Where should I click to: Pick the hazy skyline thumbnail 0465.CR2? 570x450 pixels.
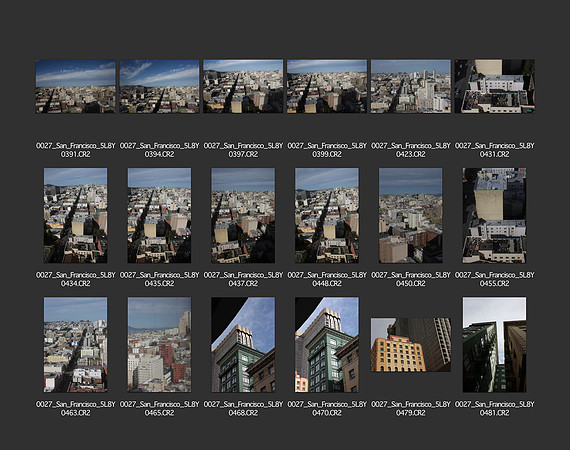coord(159,345)
